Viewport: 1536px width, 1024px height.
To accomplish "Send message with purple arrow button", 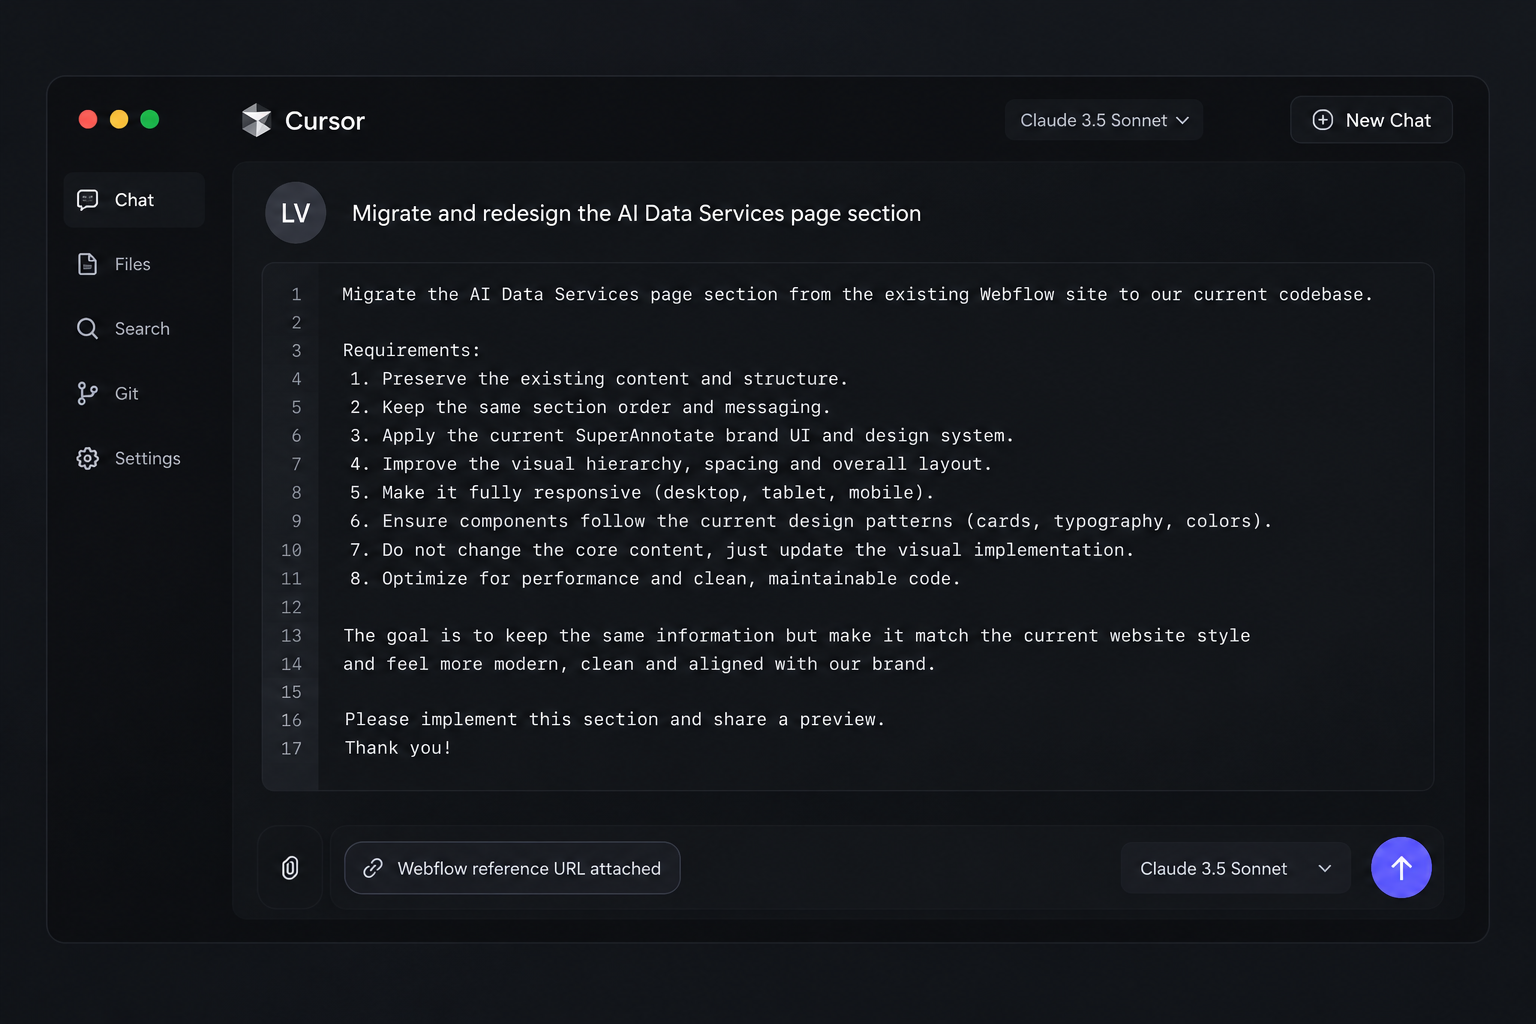I will pyautogui.click(x=1401, y=868).
